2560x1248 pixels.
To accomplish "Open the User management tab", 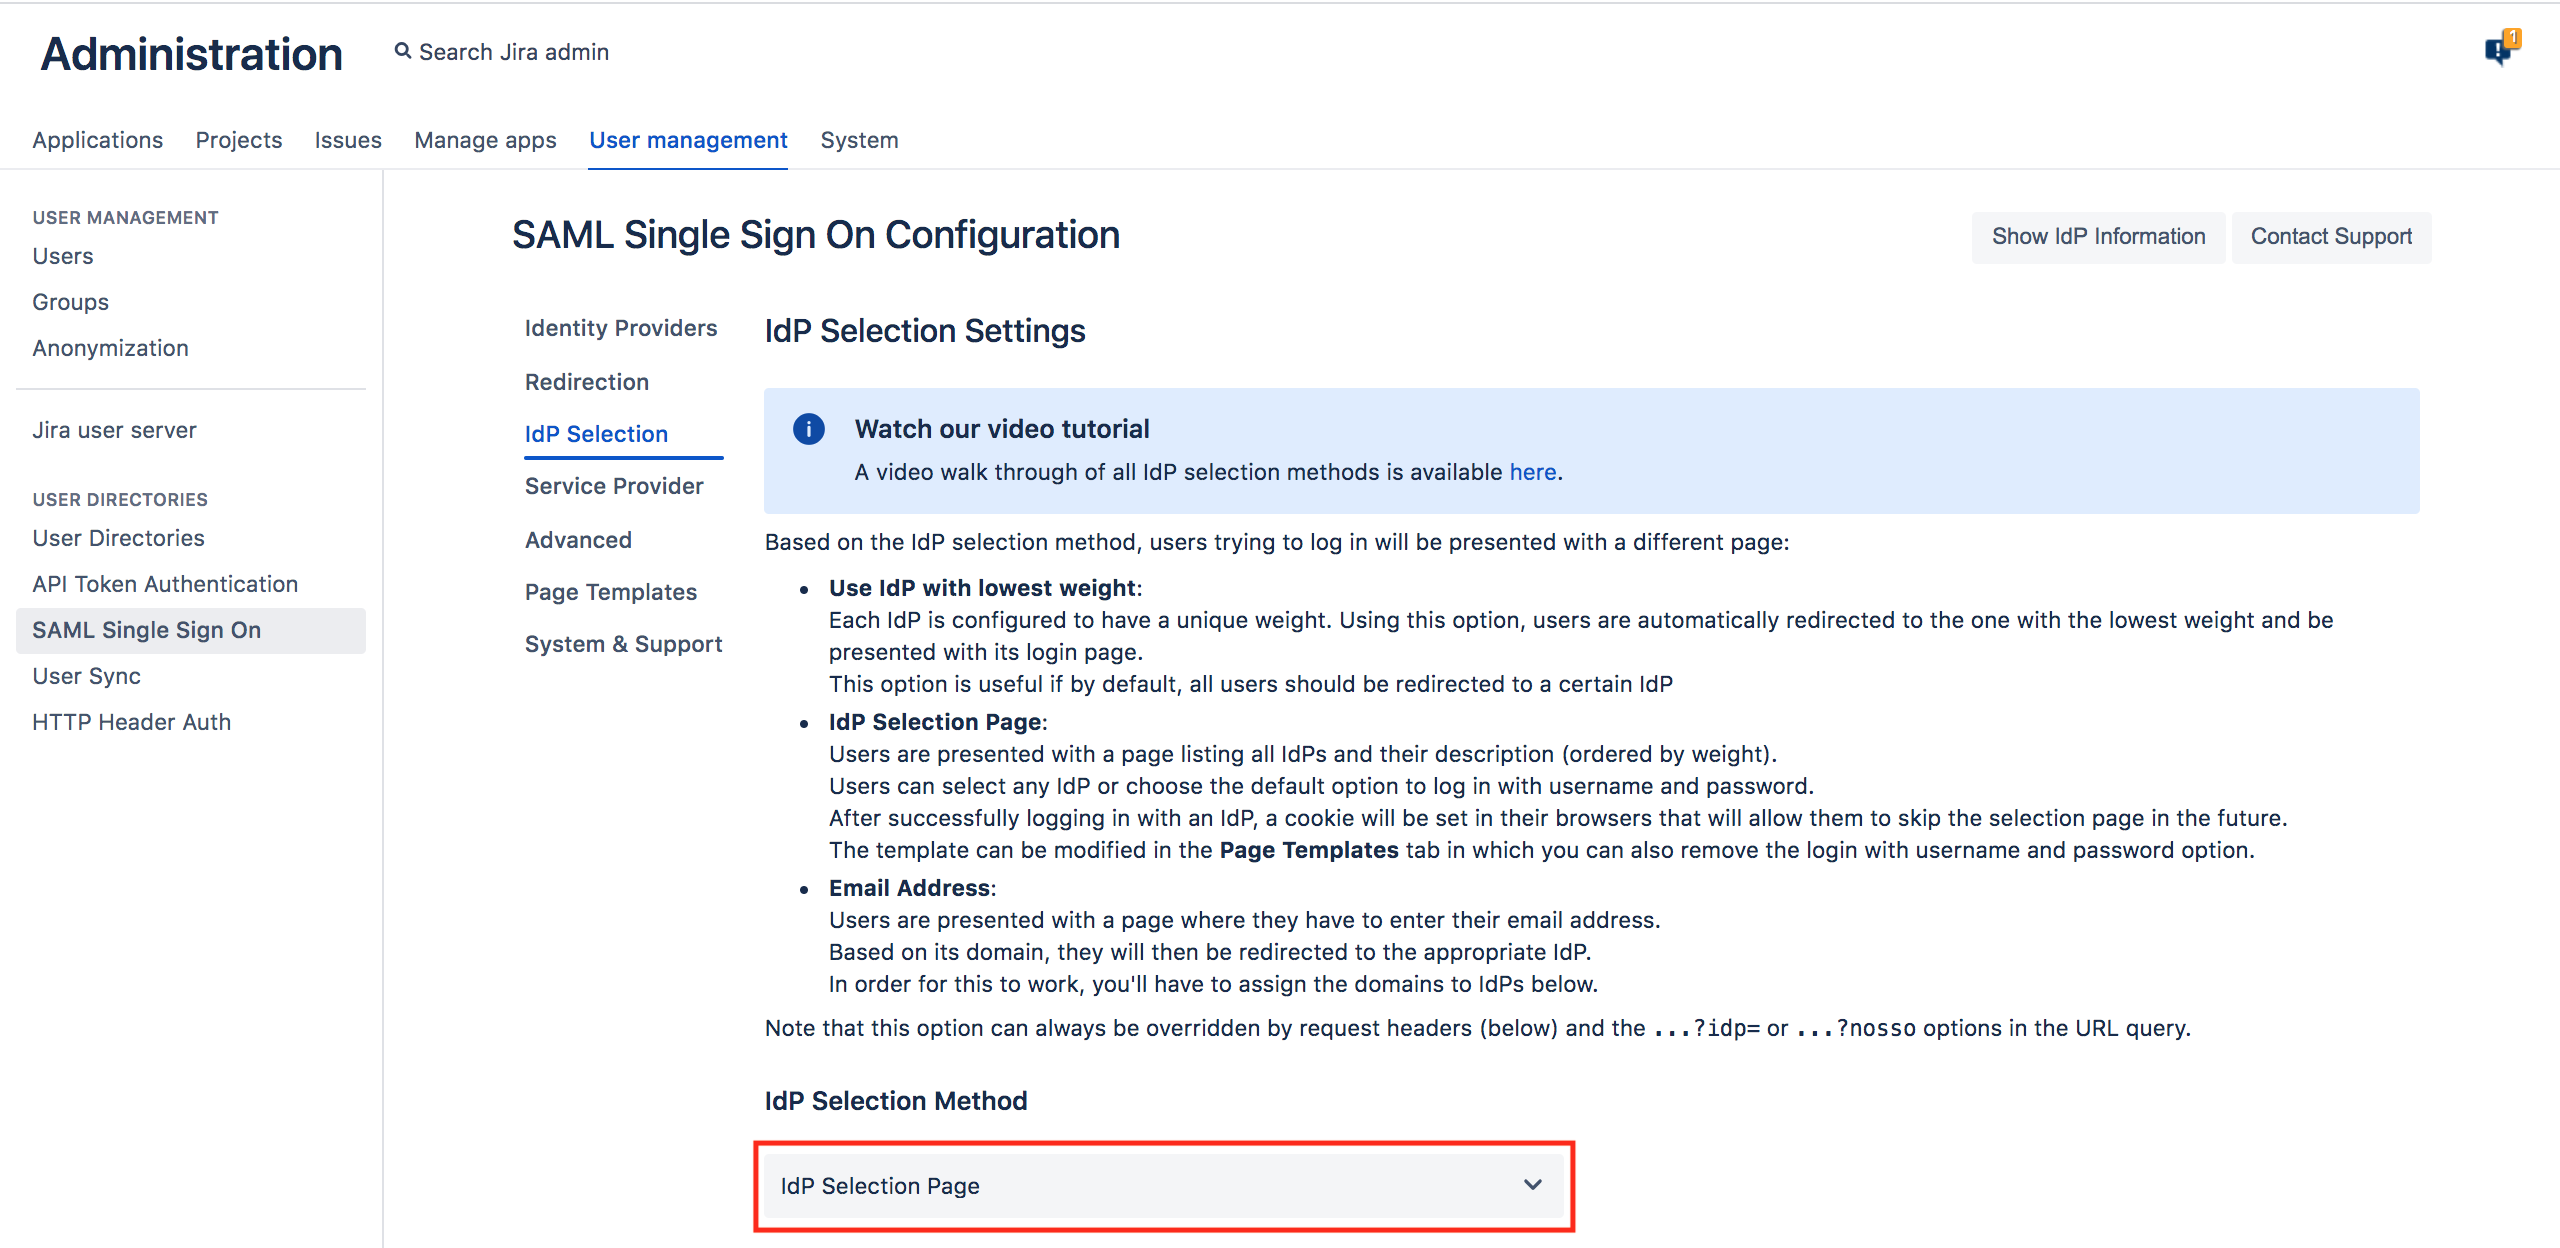I will 688,140.
